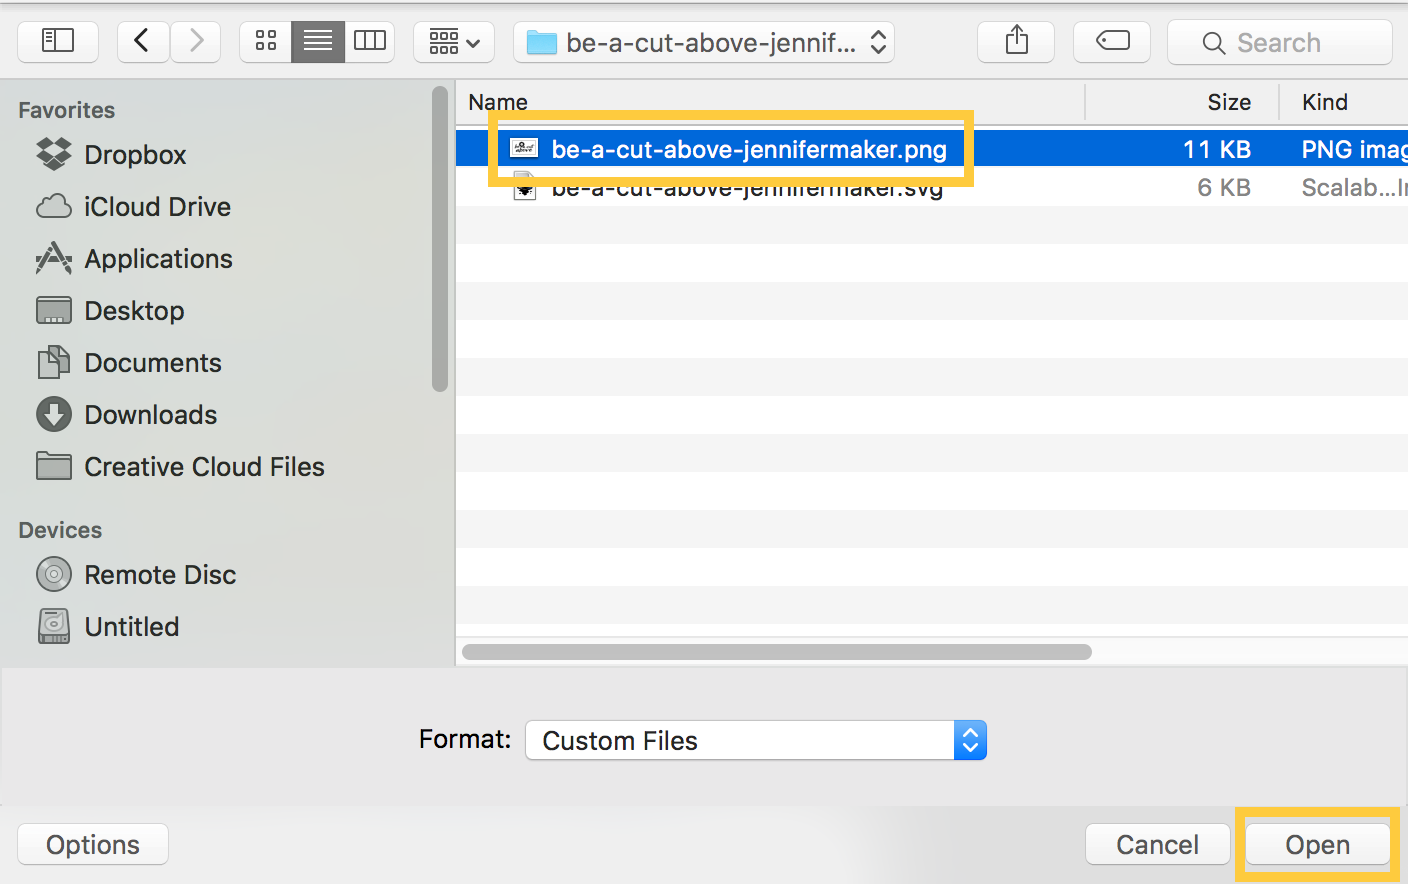Go to Desktop in the sidebar
Image resolution: width=1408 pixels, height=884 pixels.
pos(134,311)
